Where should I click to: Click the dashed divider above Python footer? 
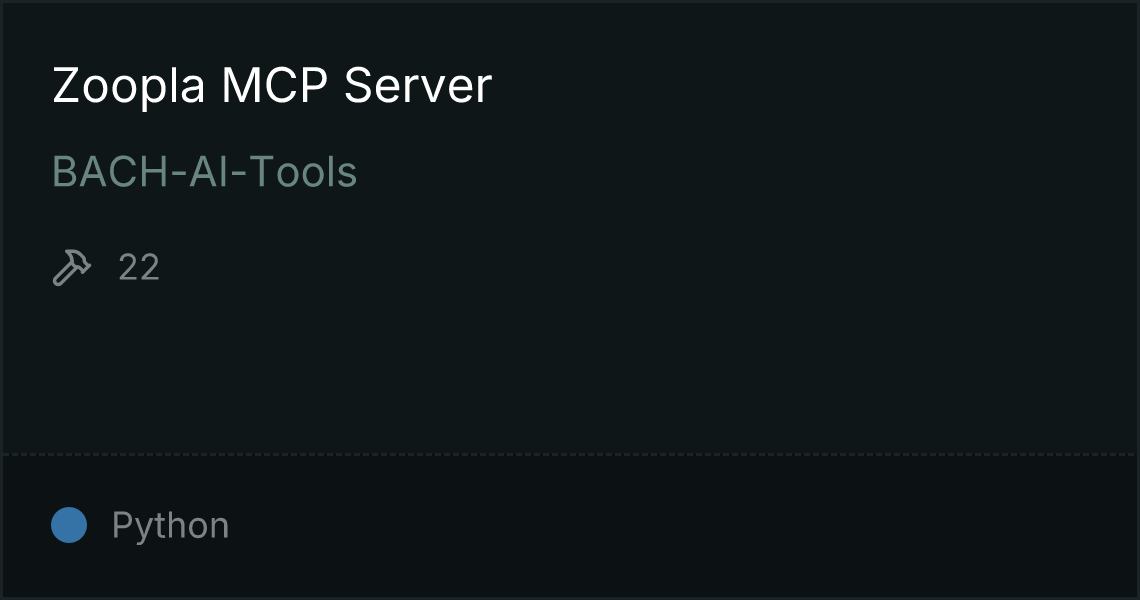(x=569, y=455)
